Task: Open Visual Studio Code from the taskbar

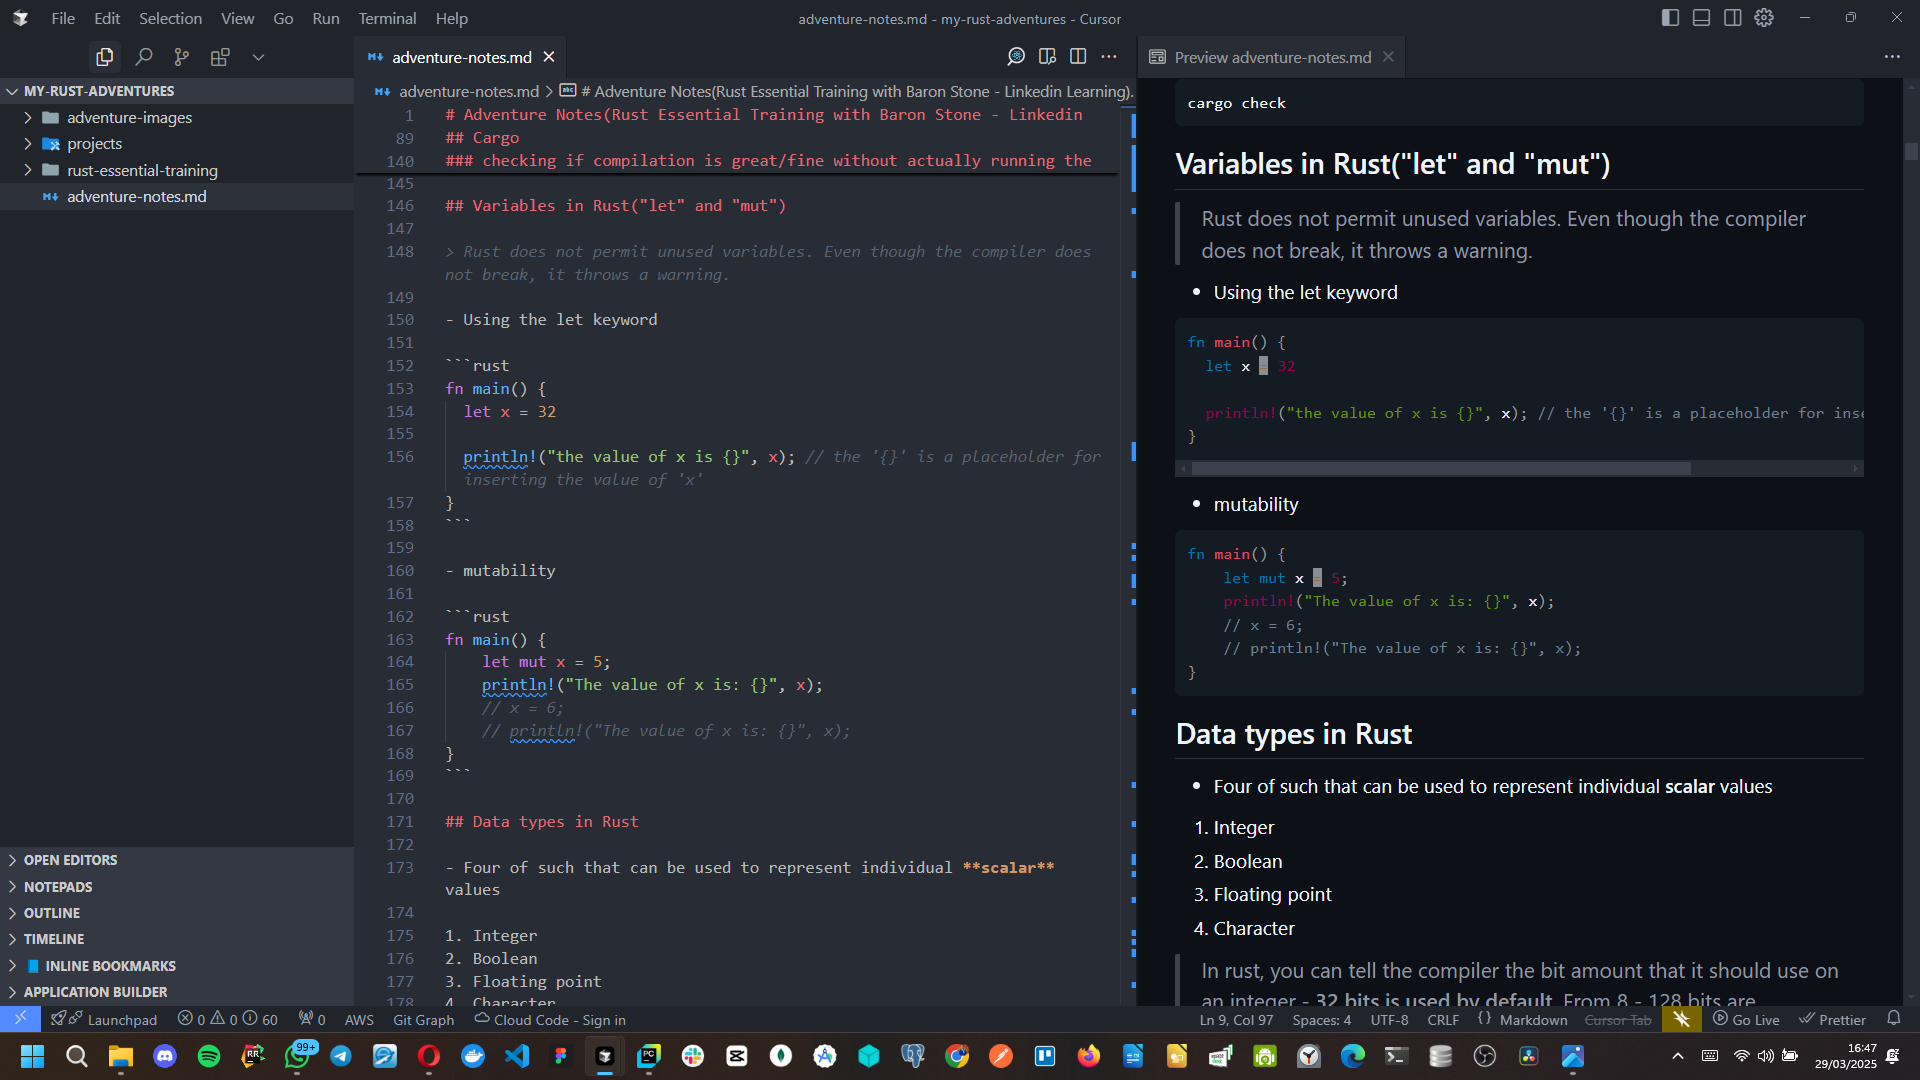Action: click(x=517, y=1056)
